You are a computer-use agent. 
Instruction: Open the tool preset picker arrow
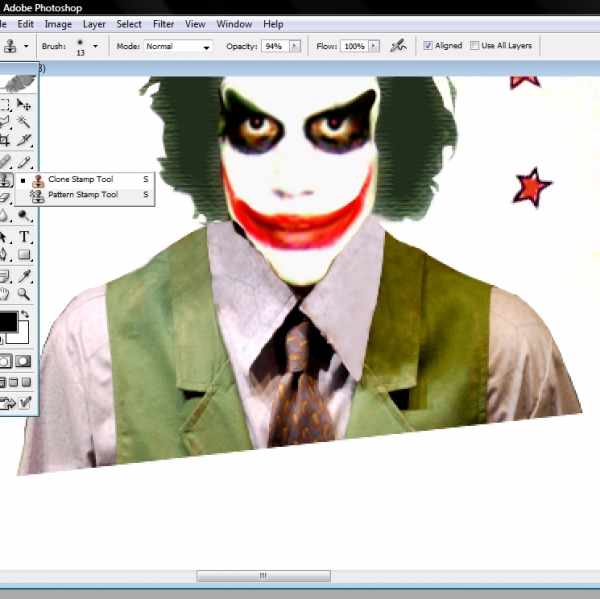click(x=26, y=46)
